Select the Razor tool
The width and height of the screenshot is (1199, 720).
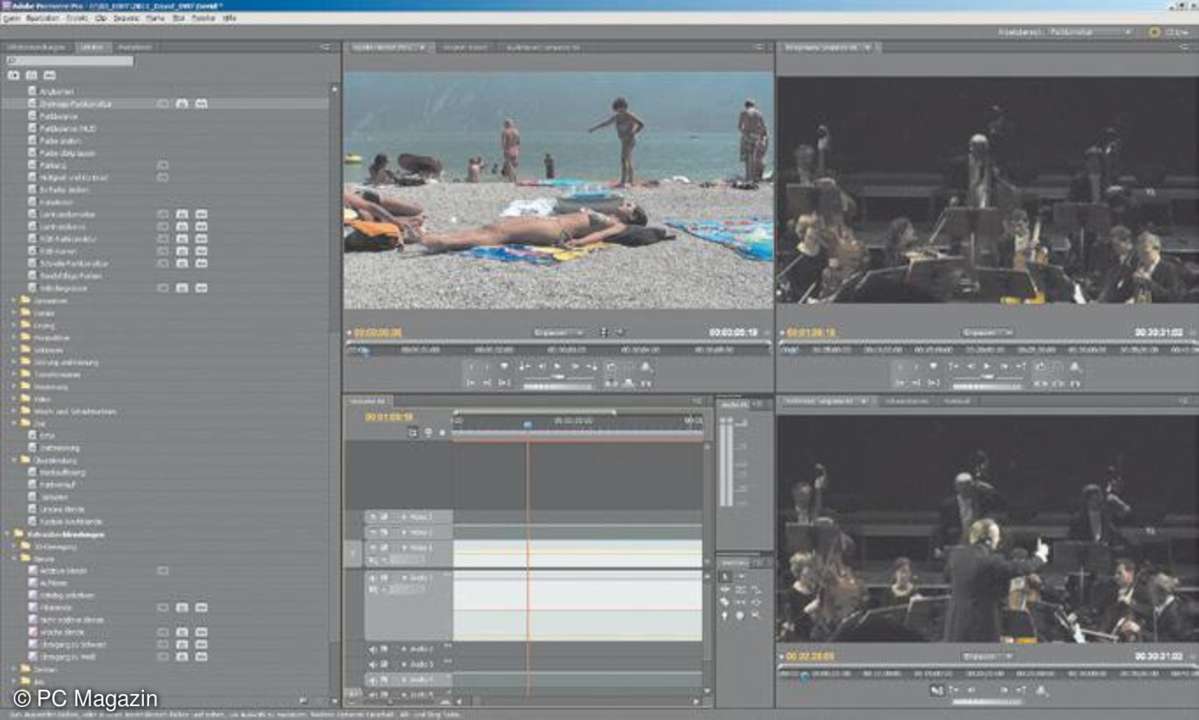click(x=725, y=603)
